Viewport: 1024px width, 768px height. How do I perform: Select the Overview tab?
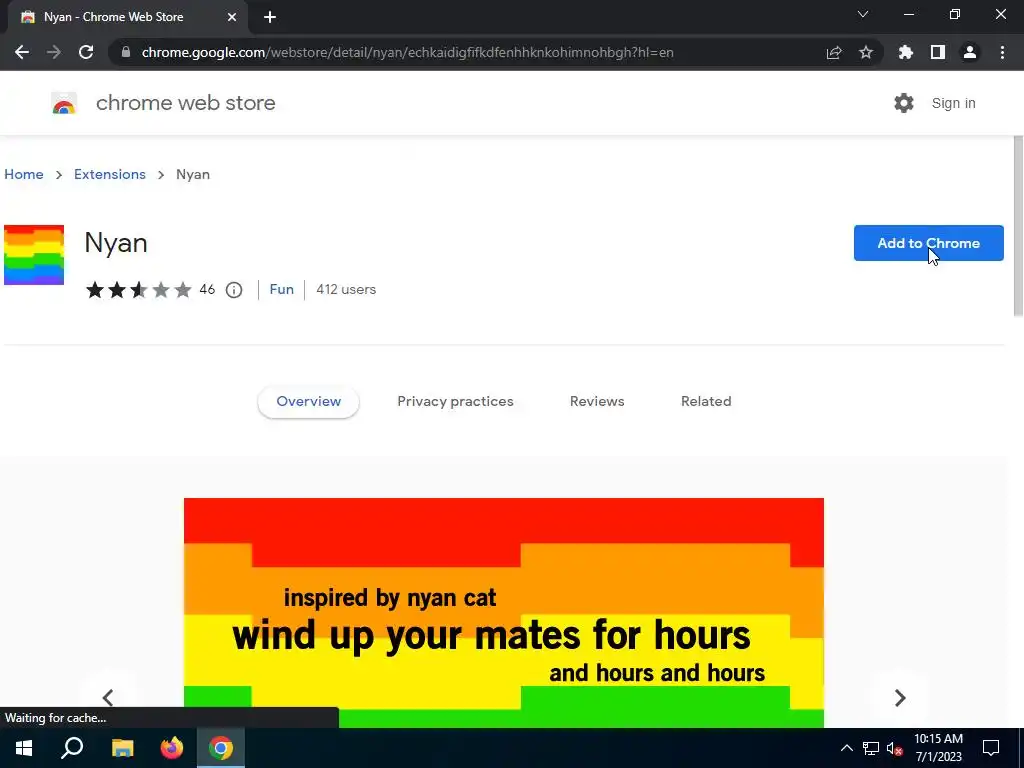pos(308,402)
